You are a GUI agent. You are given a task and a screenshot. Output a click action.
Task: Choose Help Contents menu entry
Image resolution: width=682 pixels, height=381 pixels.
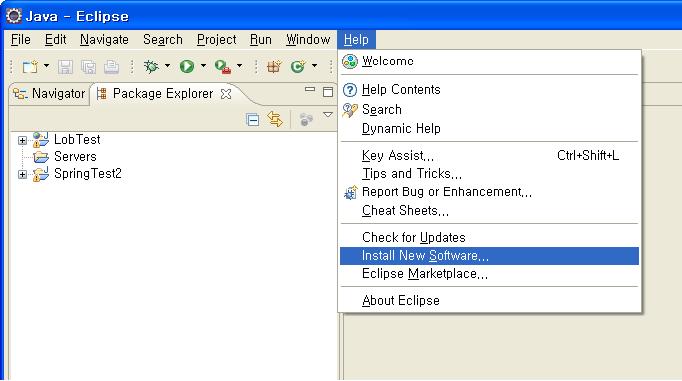point(489,90)
